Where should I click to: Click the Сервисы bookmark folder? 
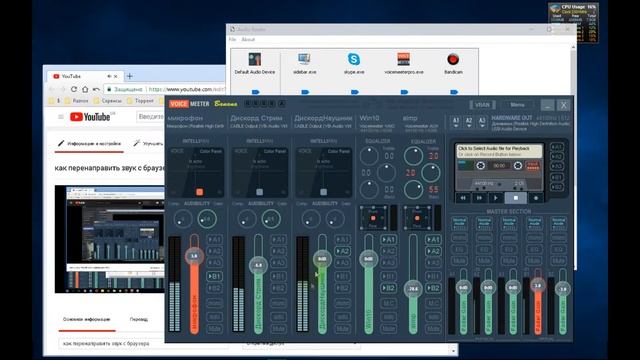pos(108,100)
